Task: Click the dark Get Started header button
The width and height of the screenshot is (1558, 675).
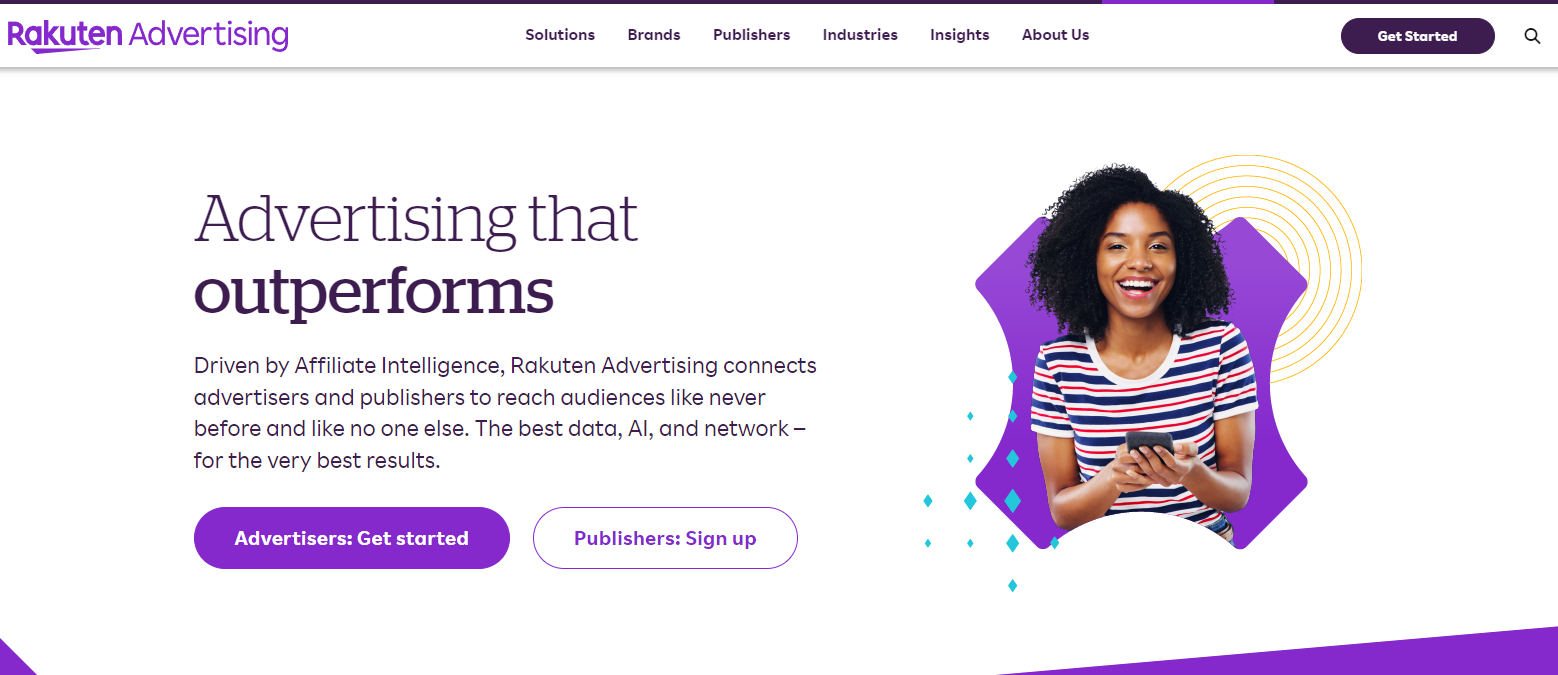Action: (x=1417, y=36)
